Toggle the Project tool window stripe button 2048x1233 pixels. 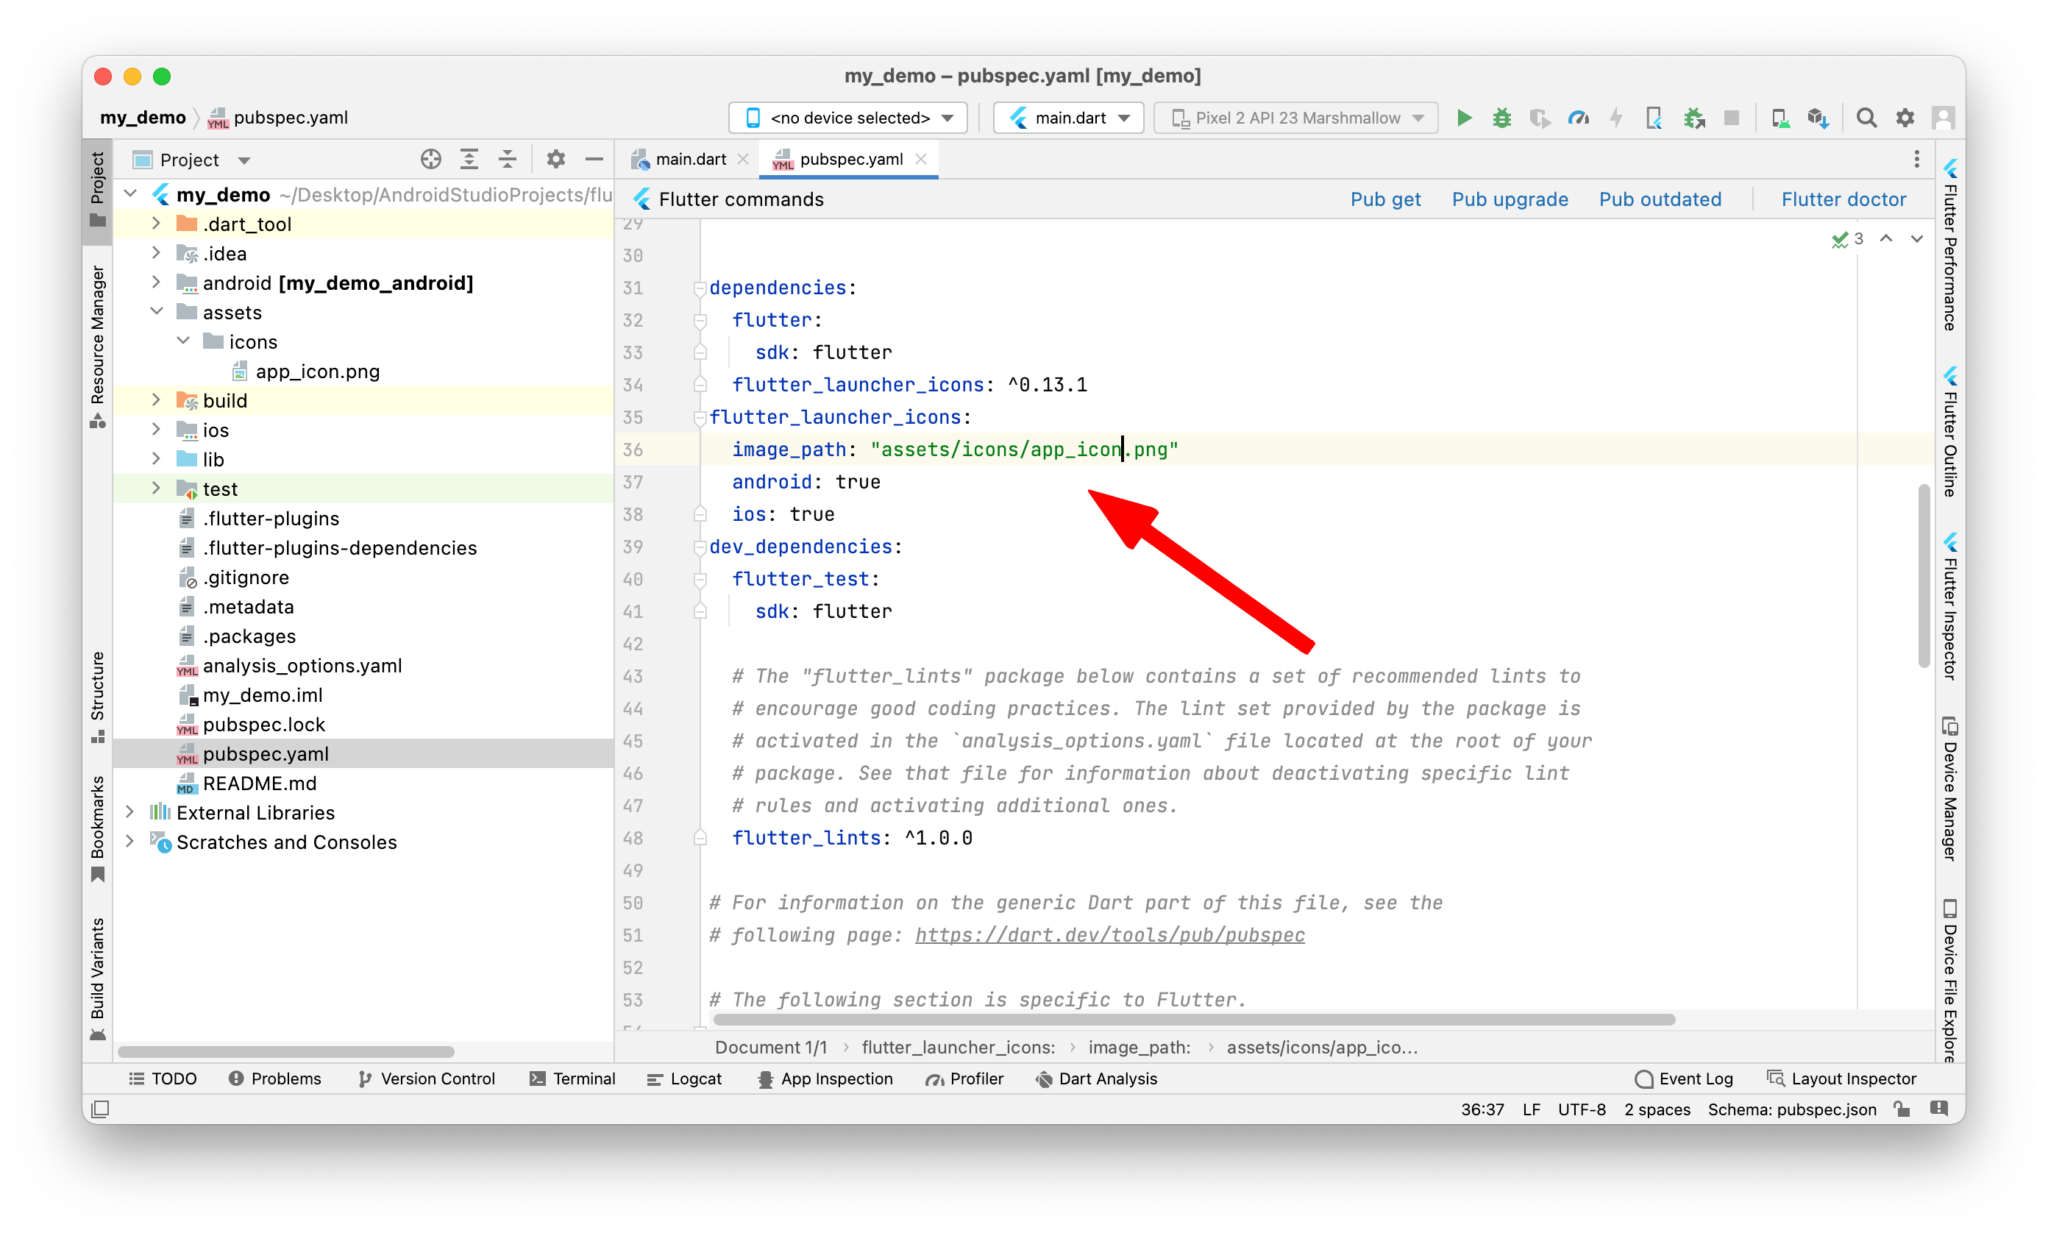click(x=97, y=189)
